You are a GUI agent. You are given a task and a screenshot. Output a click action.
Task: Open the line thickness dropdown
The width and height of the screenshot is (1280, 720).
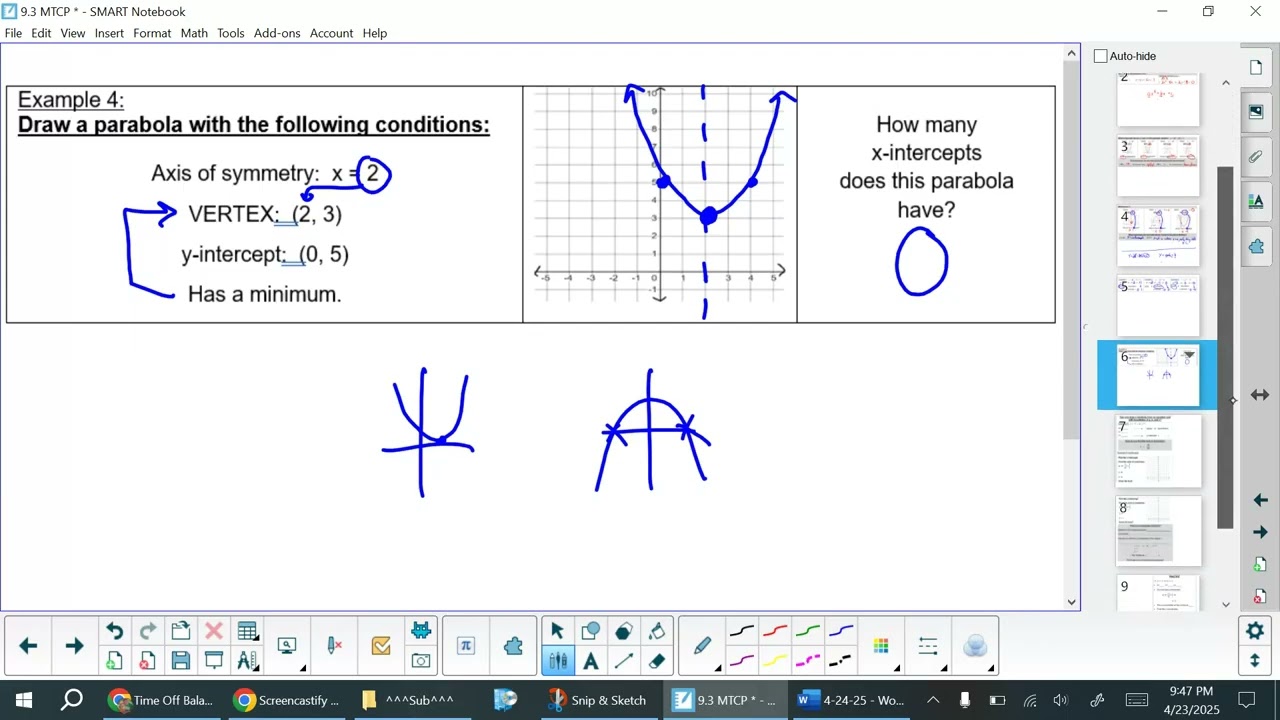(928, 647)
